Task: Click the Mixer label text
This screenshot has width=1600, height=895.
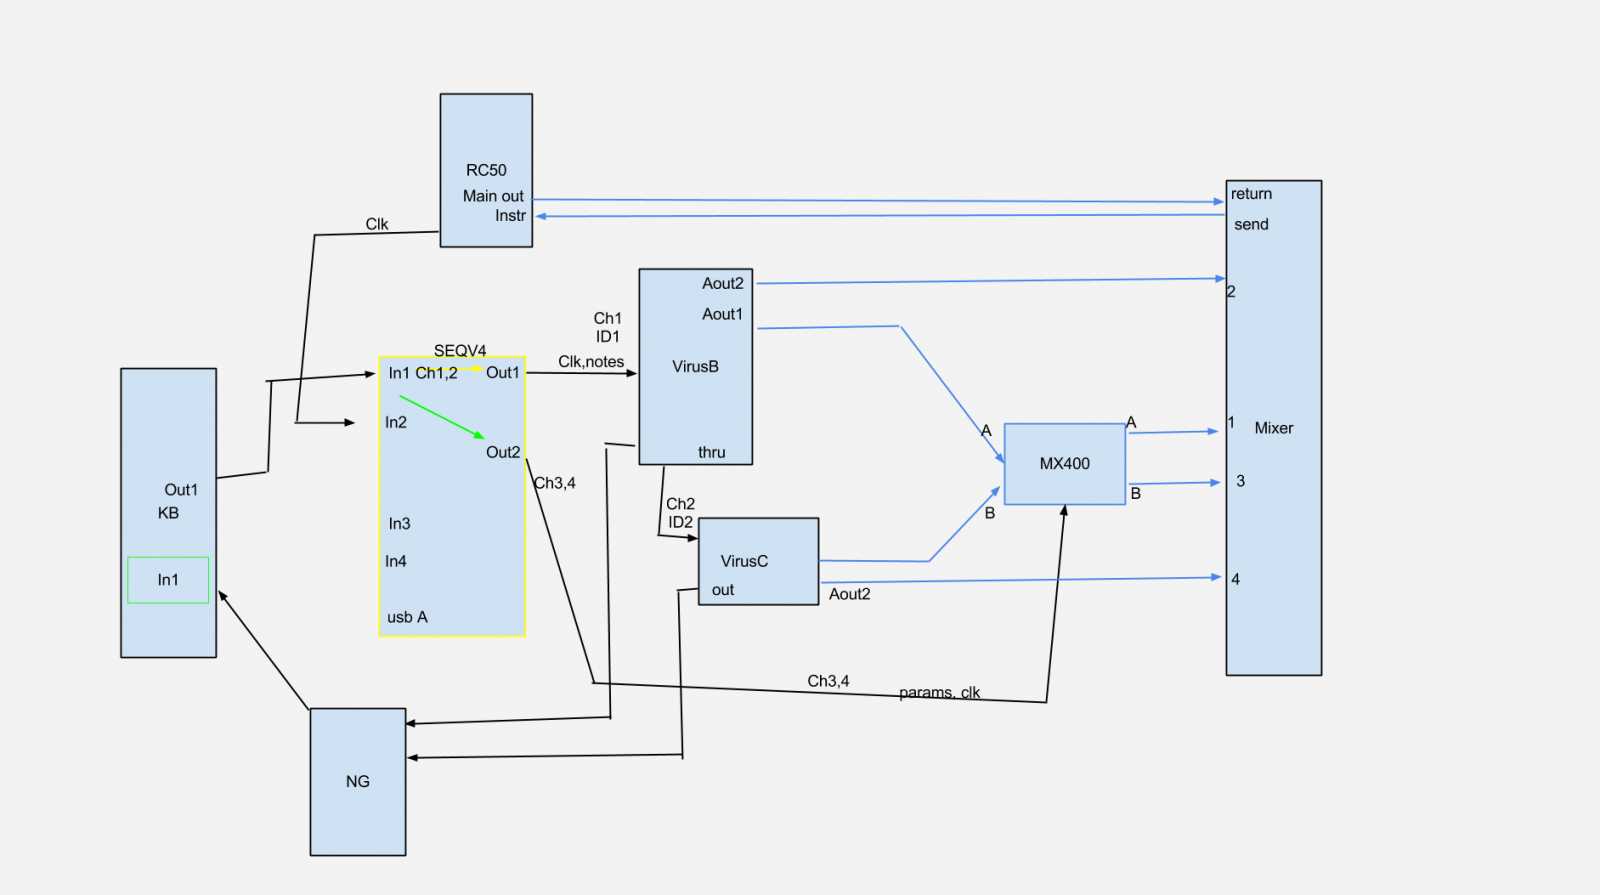Action: pos(1273,428)
